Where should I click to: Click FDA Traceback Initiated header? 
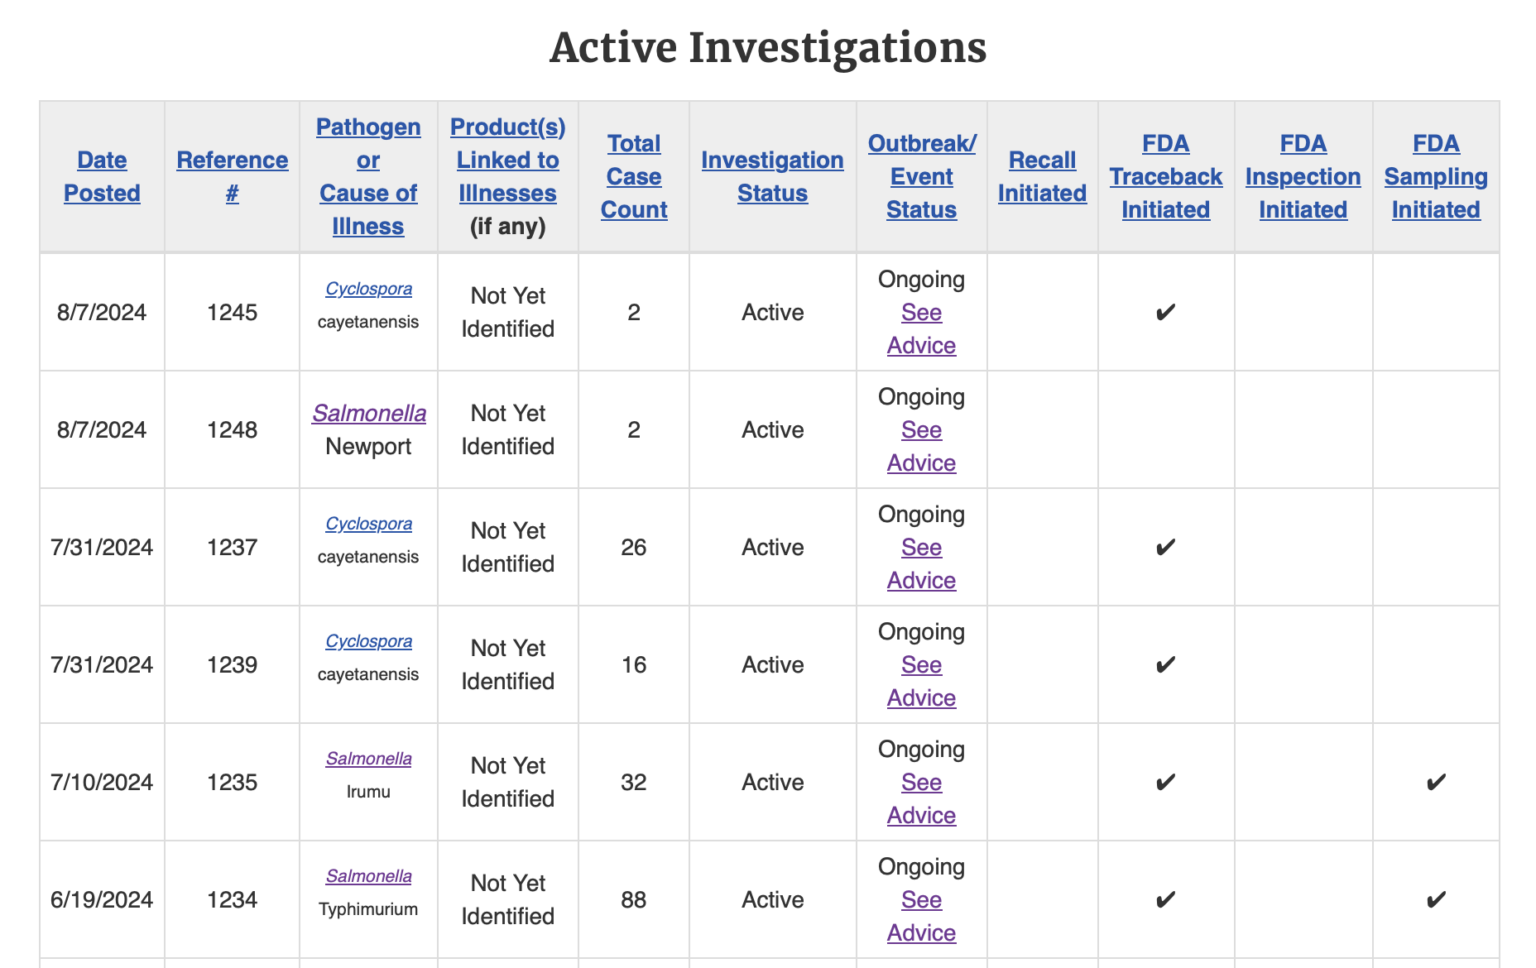coord(1166,176)
